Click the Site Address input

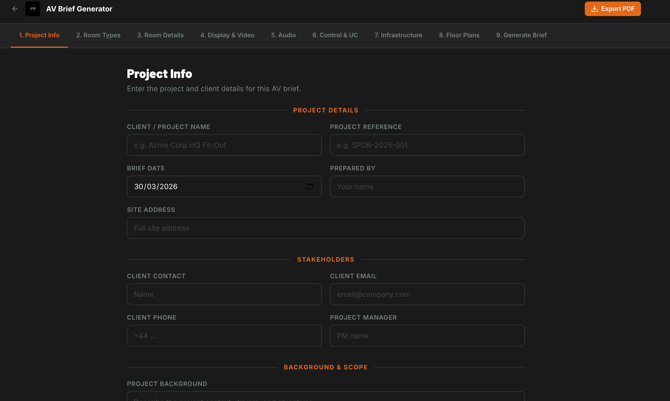pos(326,228)
